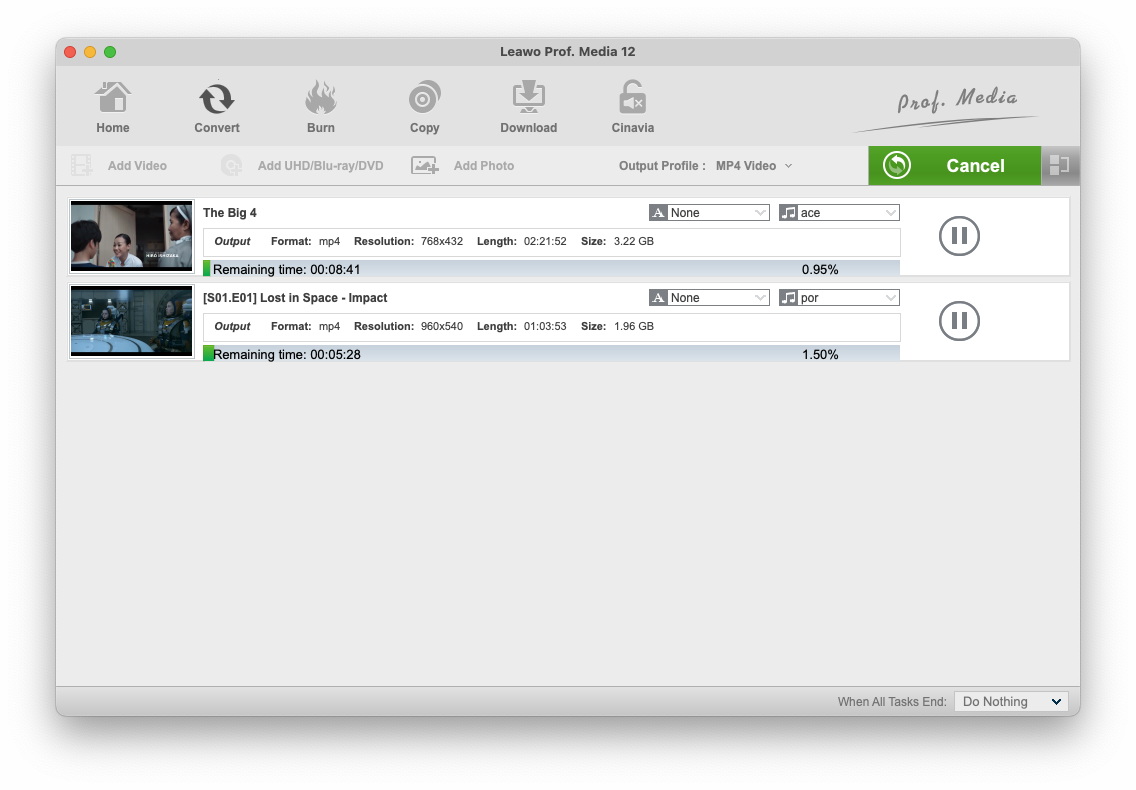Viewport: 1136px width, 790px height.
Task: Select The Big 4 thumbnail
Action: point(131,236)
